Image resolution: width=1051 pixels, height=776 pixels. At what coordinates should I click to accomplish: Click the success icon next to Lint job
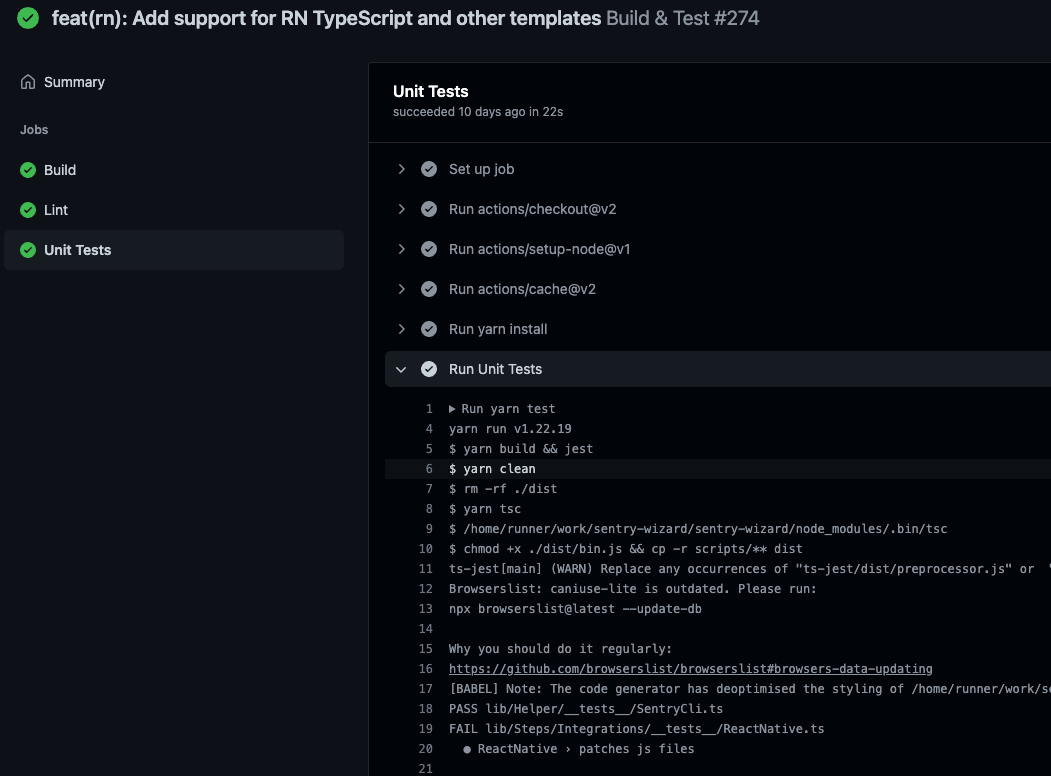[28, 210]
